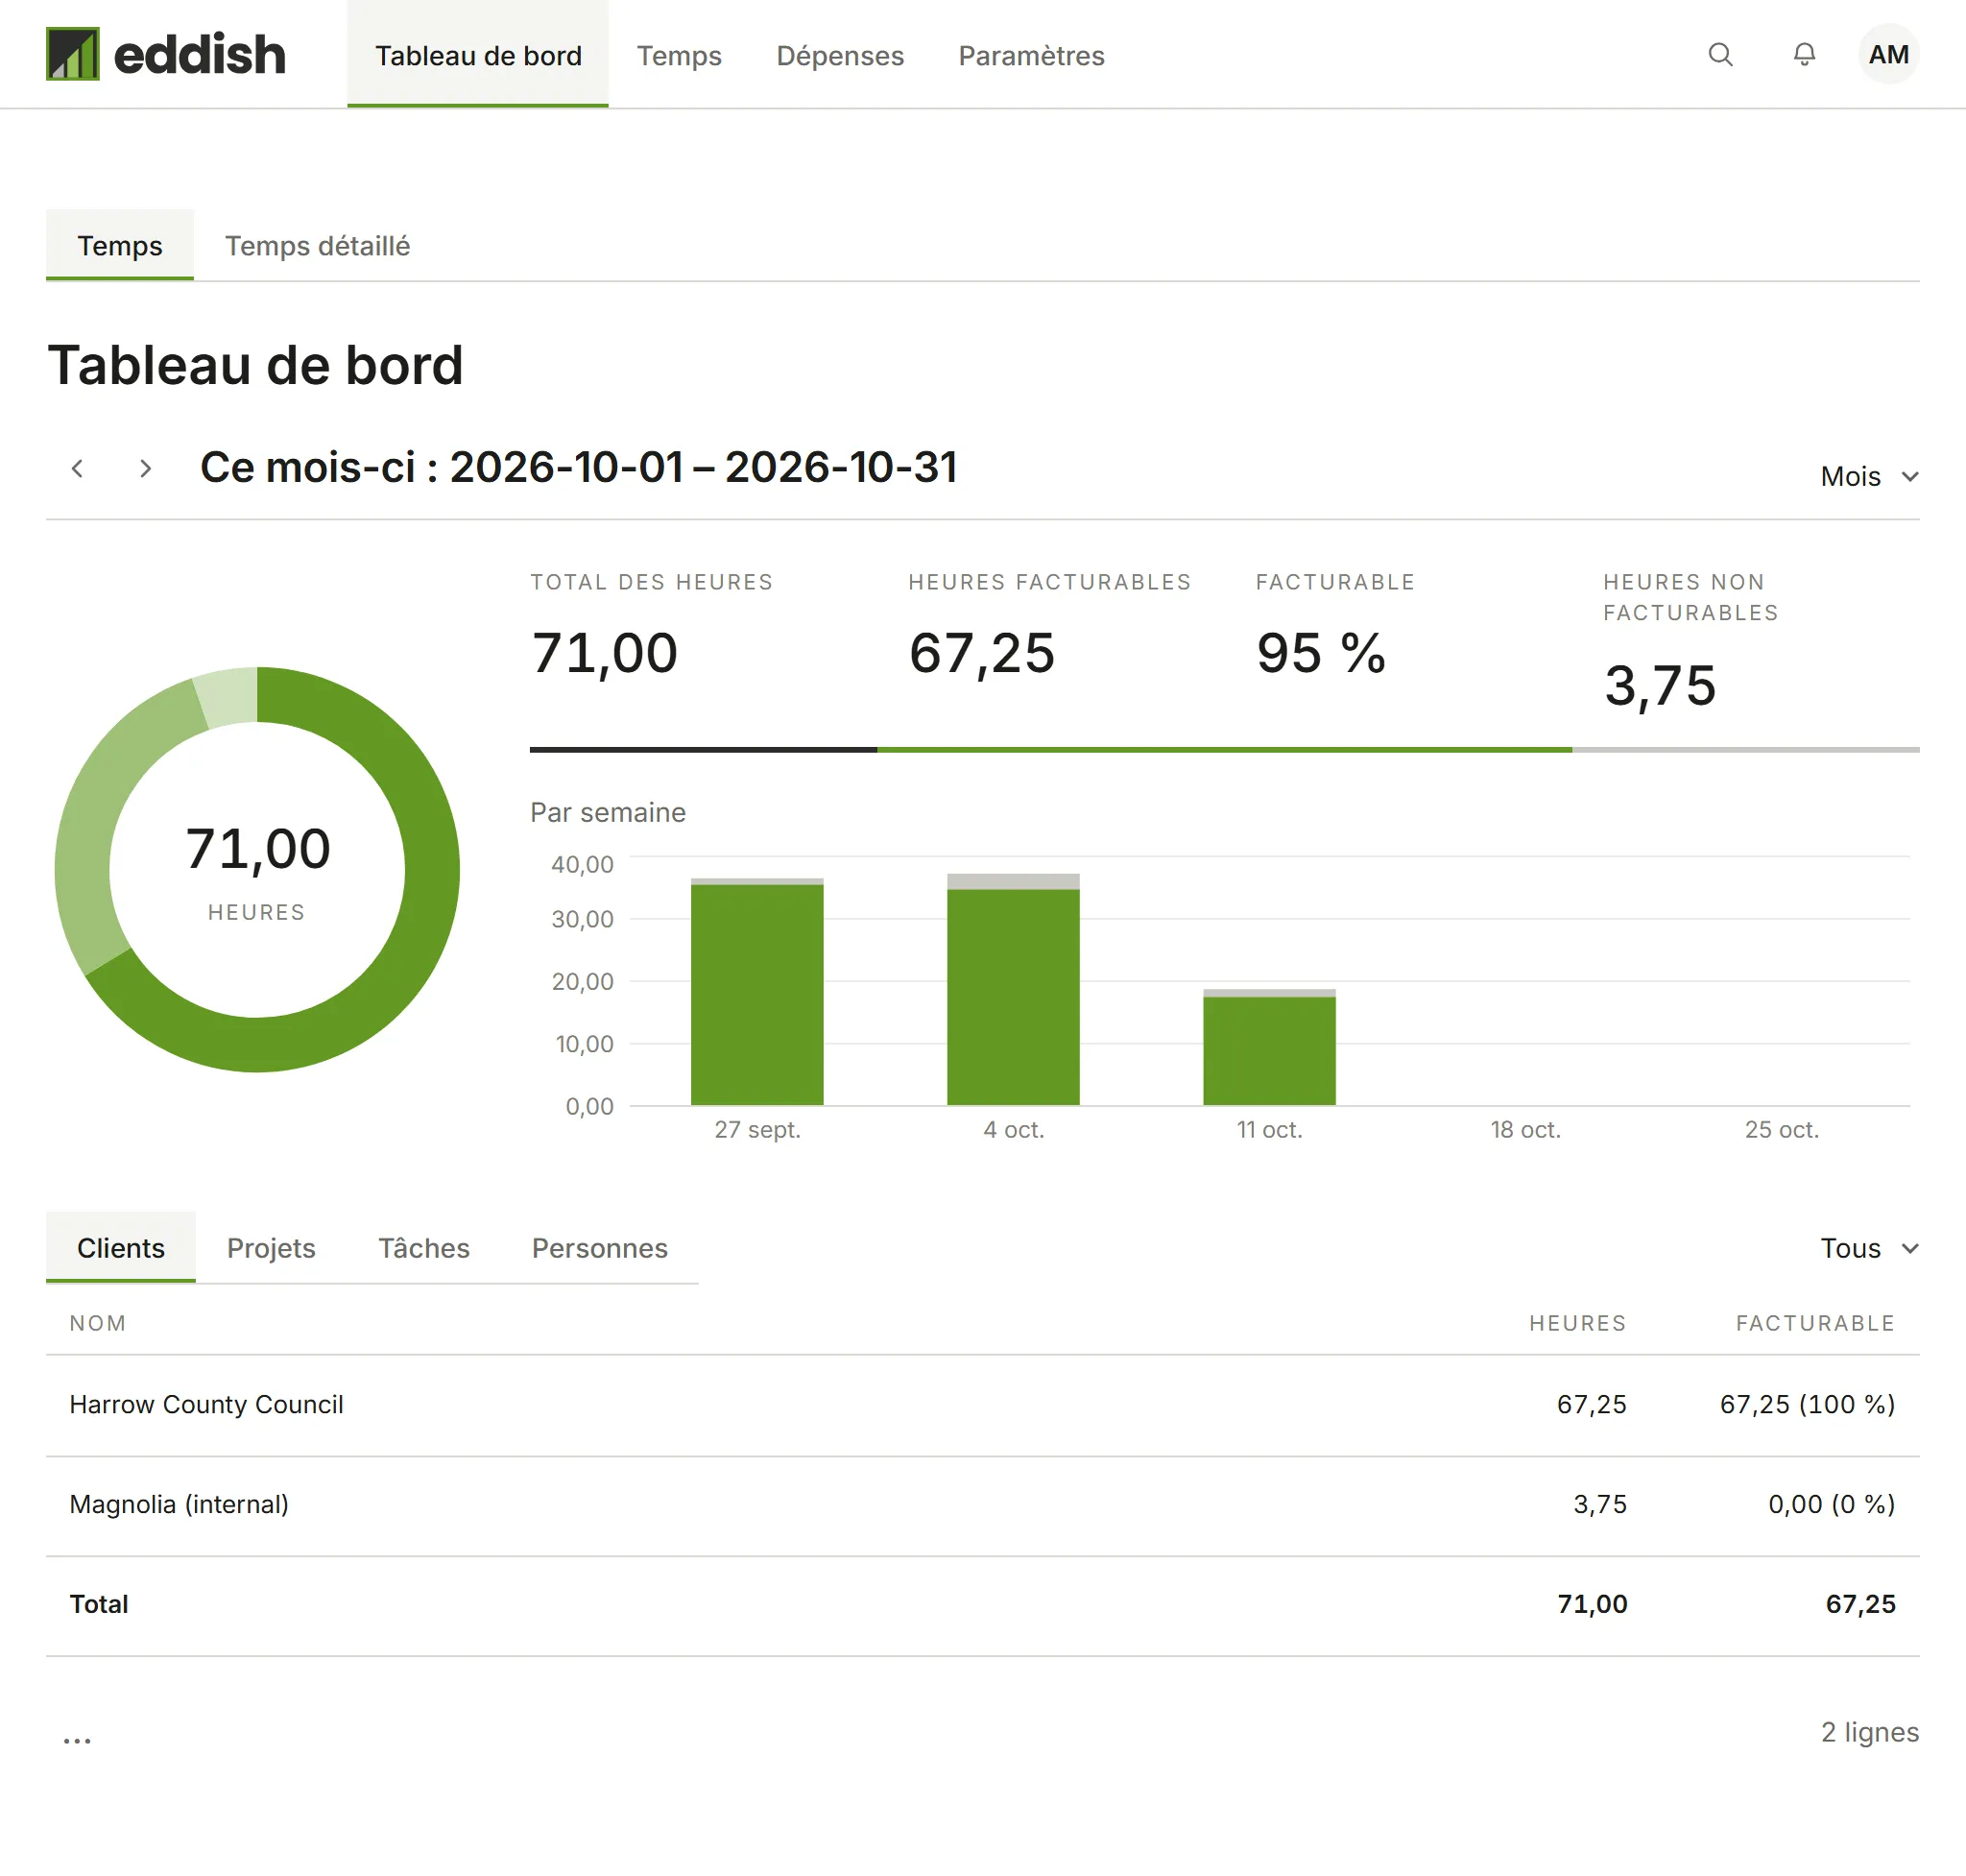Switch to the Temps détaillé tab

(x=317, y=245)
